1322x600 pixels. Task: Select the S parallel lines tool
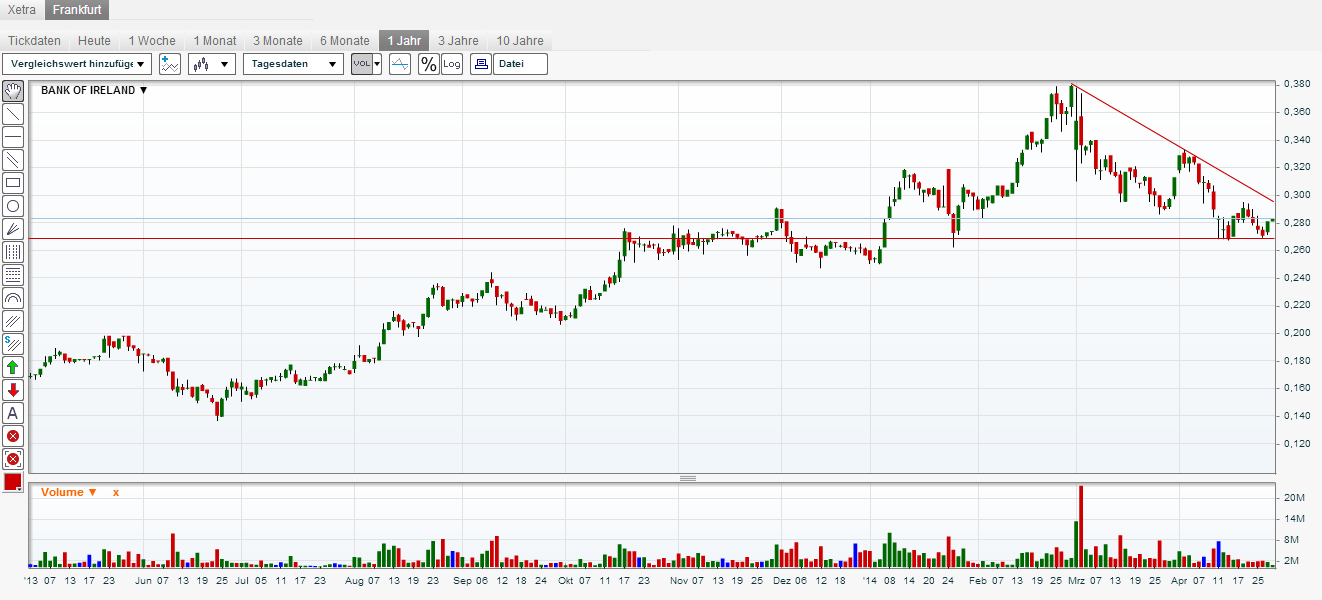pos(13,344)
